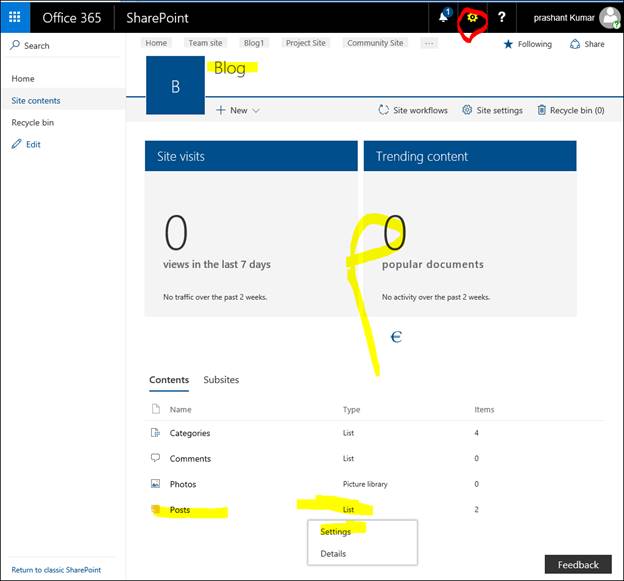
Task: Click the Trending content card header
Action: click(x=470, y=156)
